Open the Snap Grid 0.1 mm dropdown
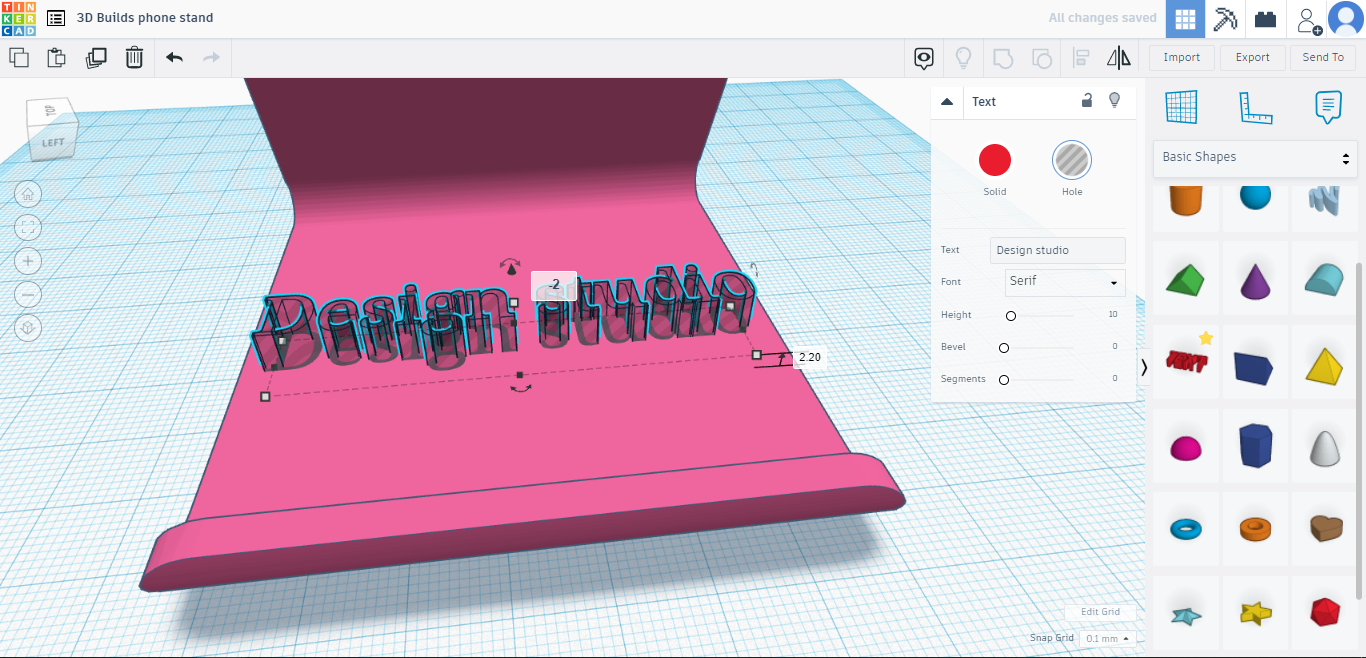 [1107, 638]
